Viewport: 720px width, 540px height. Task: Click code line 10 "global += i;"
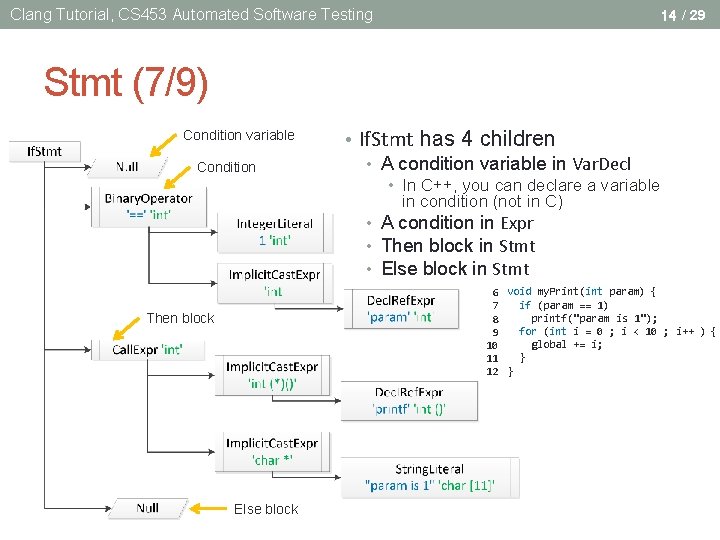(566, 344)
